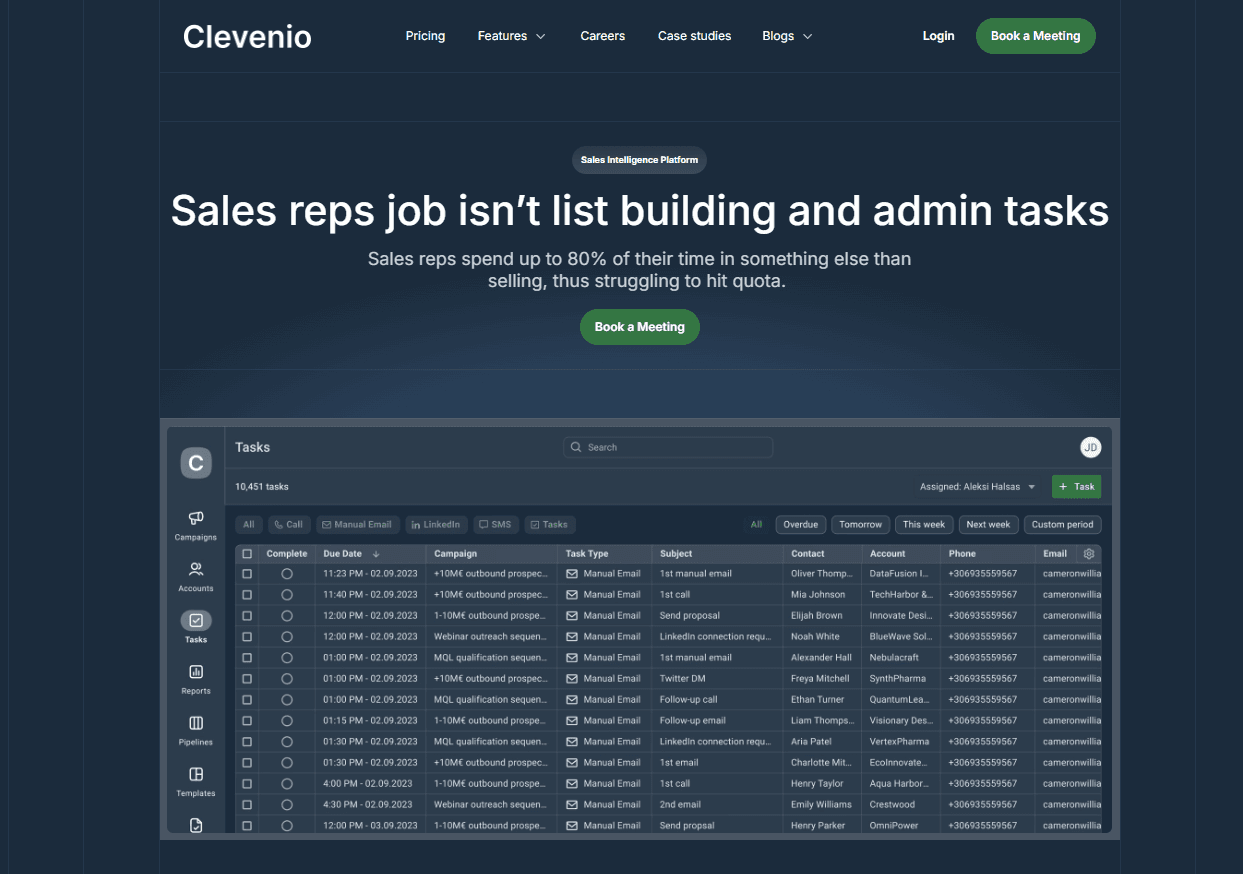The width and height of the screenshot is (1243, 874).
Task: Open the JD user avatar
Action: pyautogui.click(x=1090, y=447)
